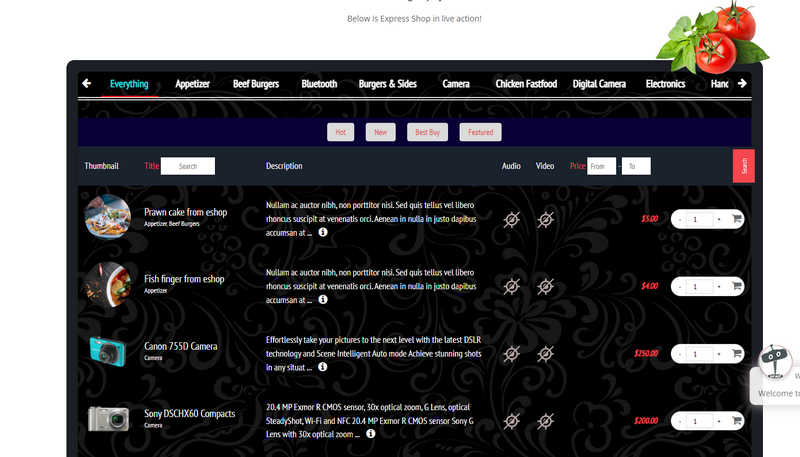This screenshot has width=800, height=457.
Task: Filter products by New
Action: 380,132
